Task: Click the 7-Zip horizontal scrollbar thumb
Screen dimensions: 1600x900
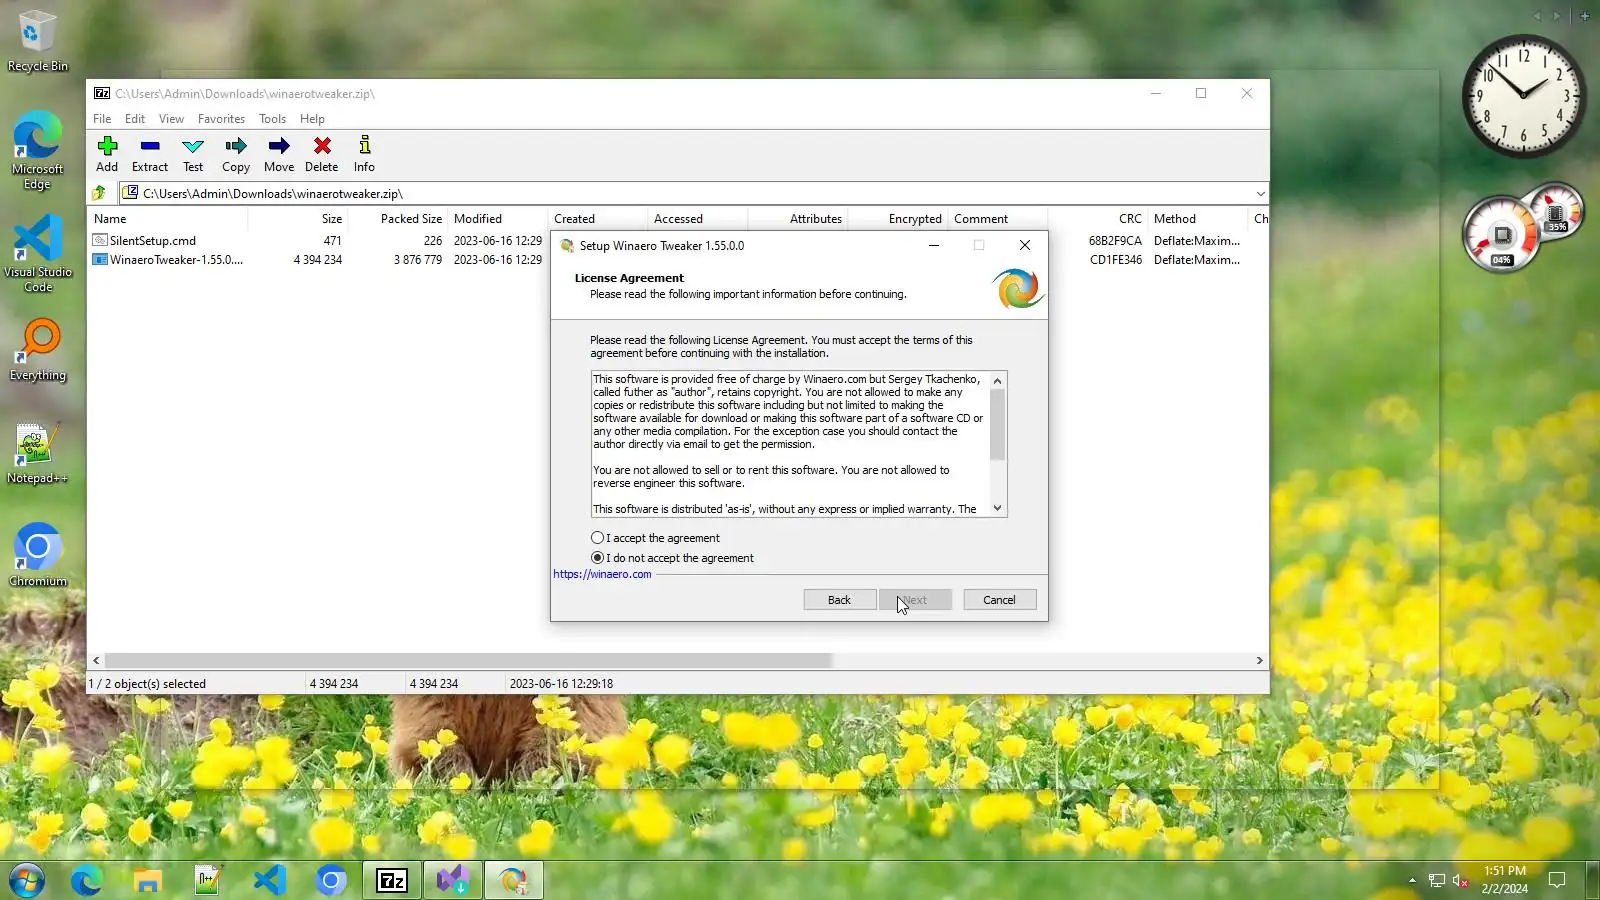Action: click(468, 661)
